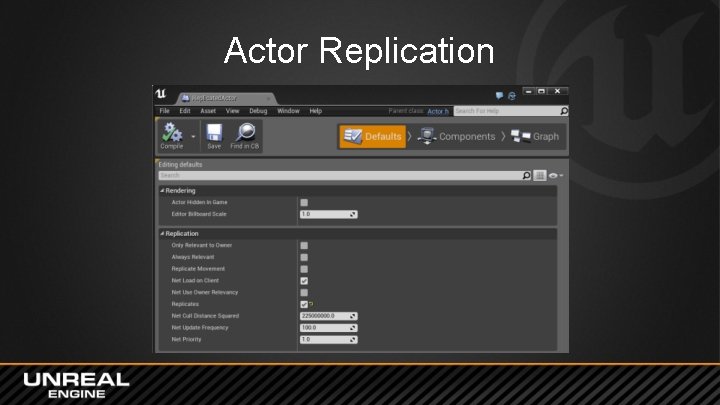The height and width of the screenshot is (405, 720).
Task: Open the Compile options dropdown arrow
Action: [193, 136]
